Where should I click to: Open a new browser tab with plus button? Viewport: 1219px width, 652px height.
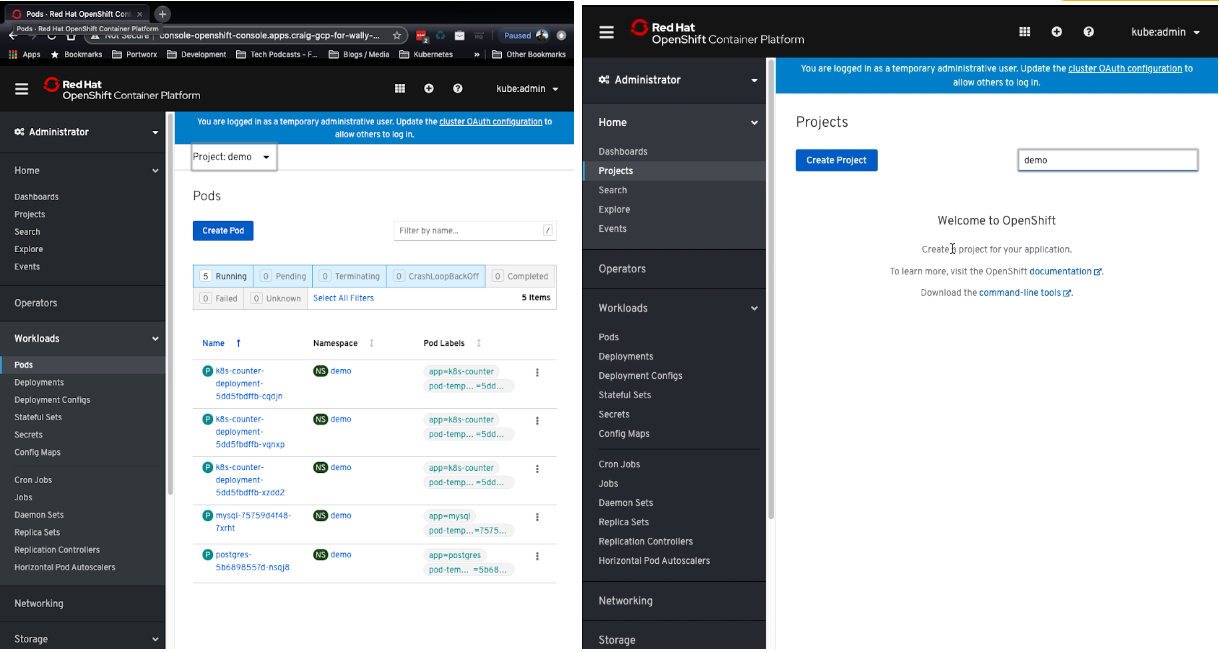163,14
